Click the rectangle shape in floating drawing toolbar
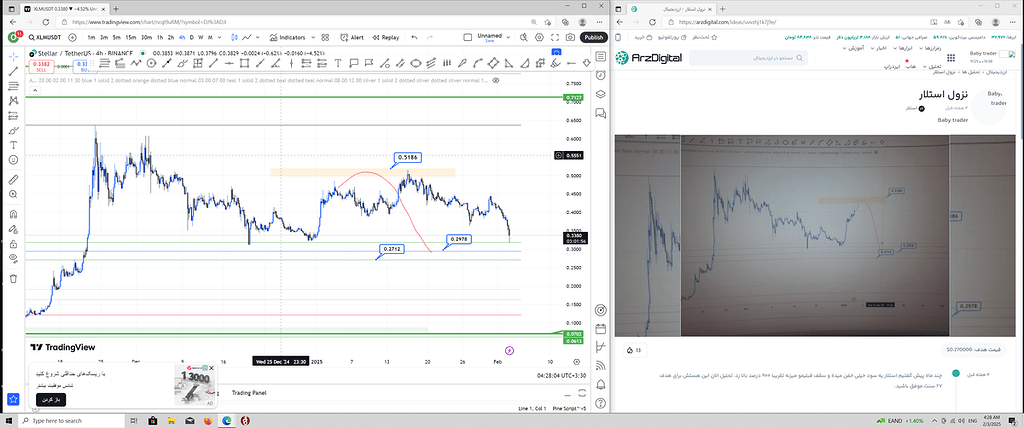The width and height of the screenshot is (1024, 428). coord(244,63)
